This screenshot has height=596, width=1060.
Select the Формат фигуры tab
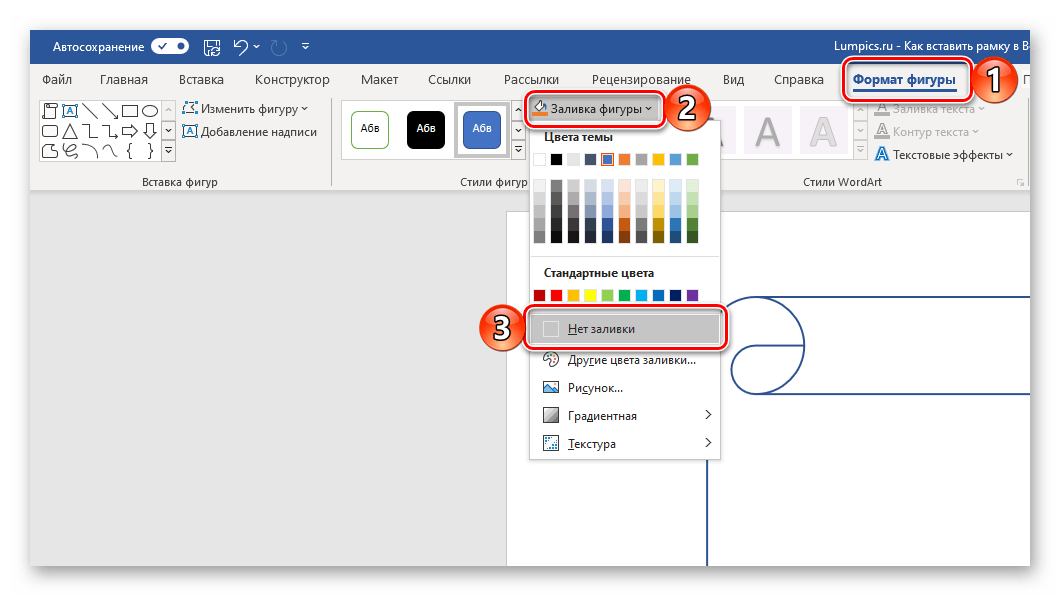(x=905, y=80)
